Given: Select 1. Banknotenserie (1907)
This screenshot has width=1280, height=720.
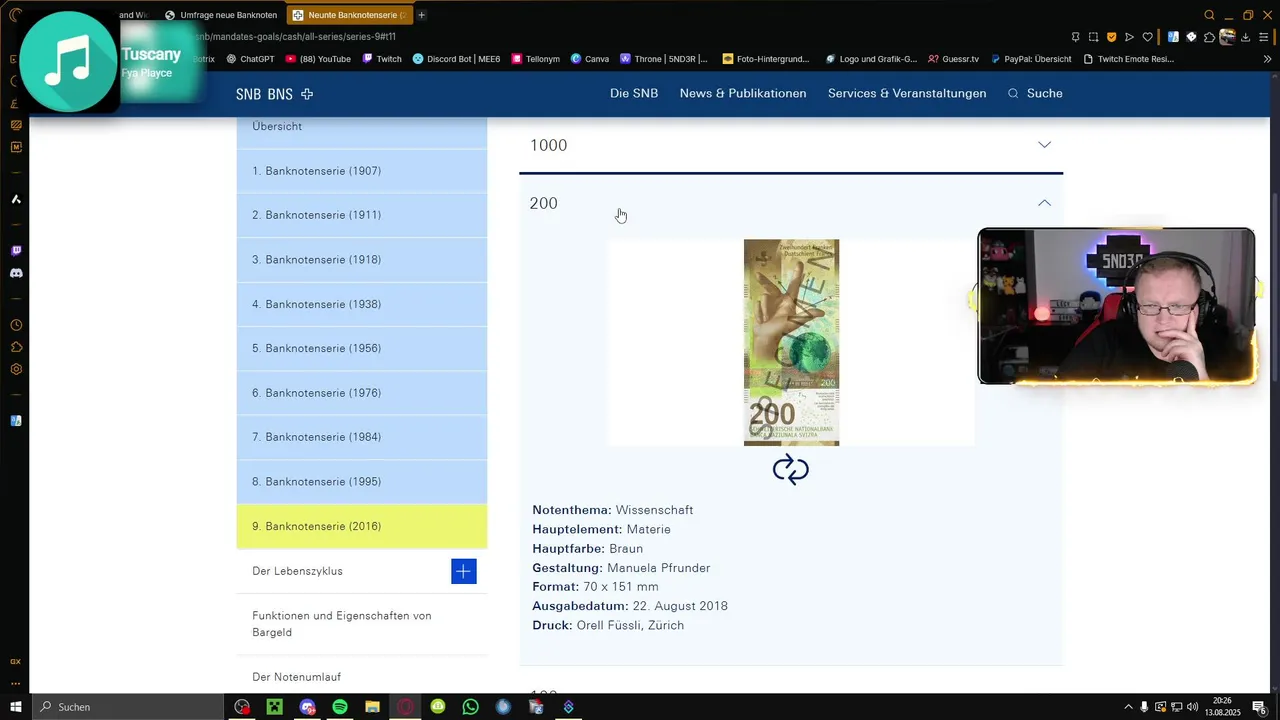Looking at the screenshot, I should tap(362, 171).
